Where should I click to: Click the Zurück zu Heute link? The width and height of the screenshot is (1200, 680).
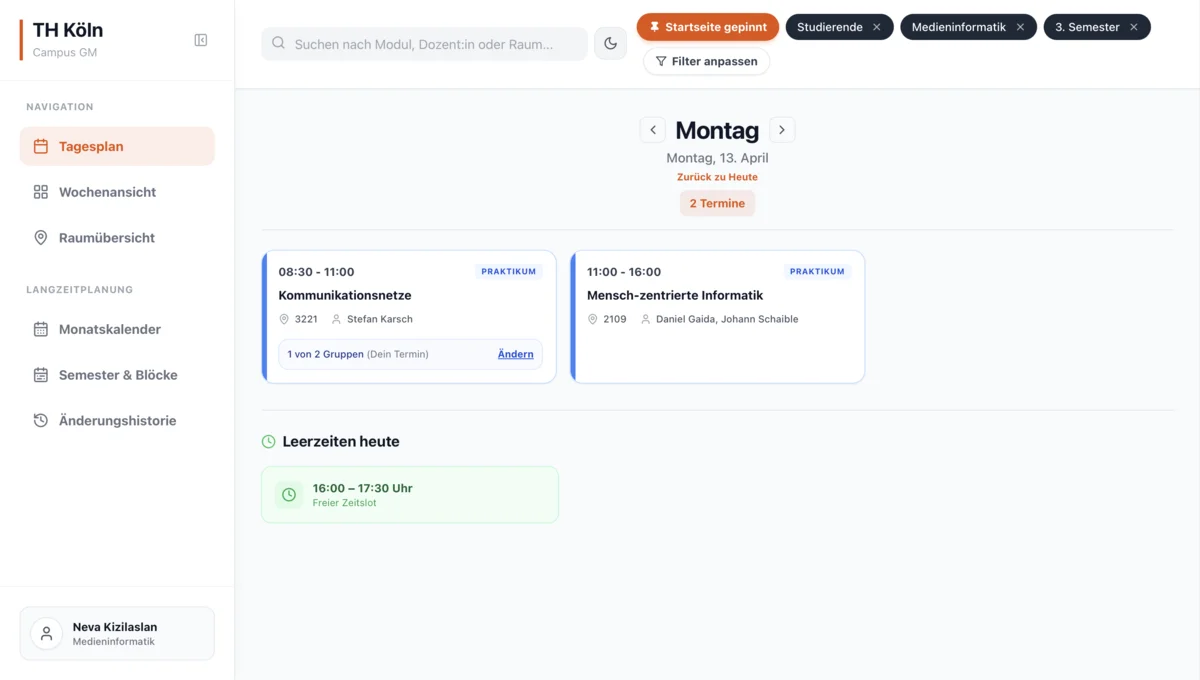pos(717,177)
